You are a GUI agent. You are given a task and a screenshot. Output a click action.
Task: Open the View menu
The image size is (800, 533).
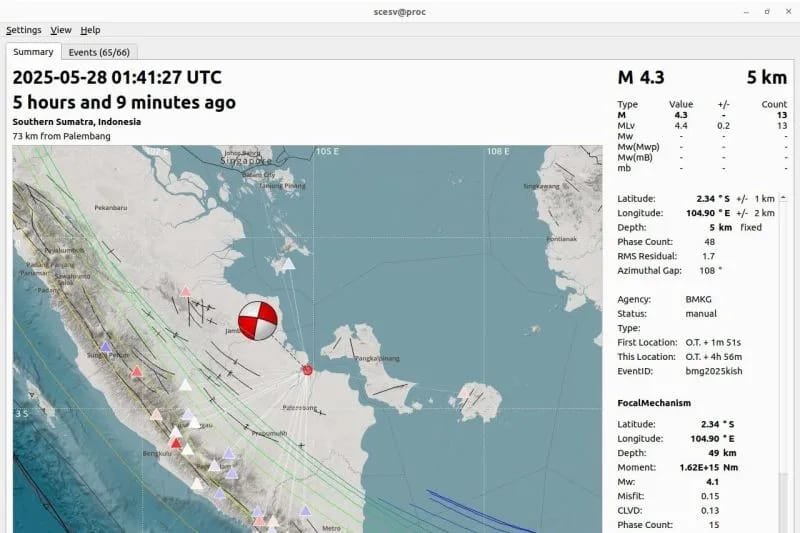coord(61,30)
